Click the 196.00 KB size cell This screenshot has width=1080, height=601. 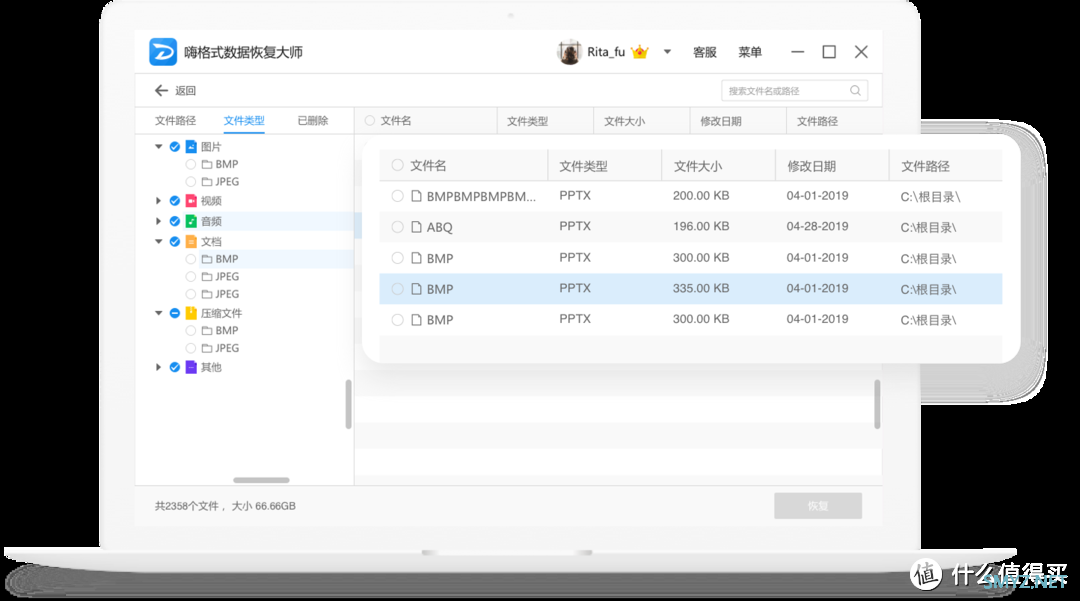700,226
